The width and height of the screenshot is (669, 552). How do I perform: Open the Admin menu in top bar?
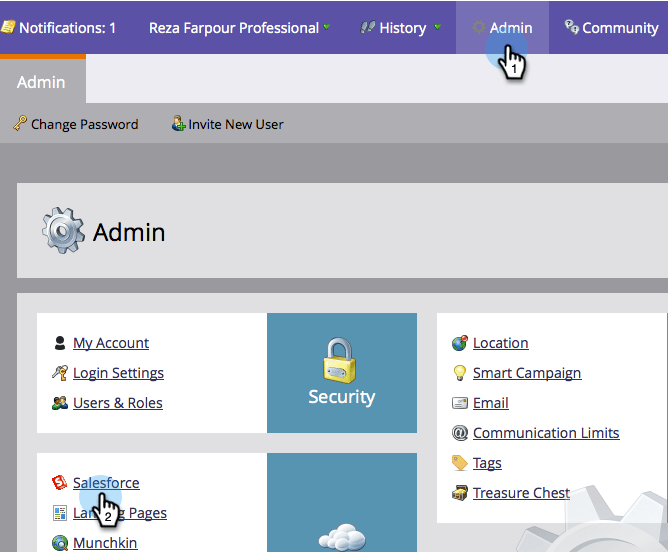pyautogui.click(x=502, y=27)
